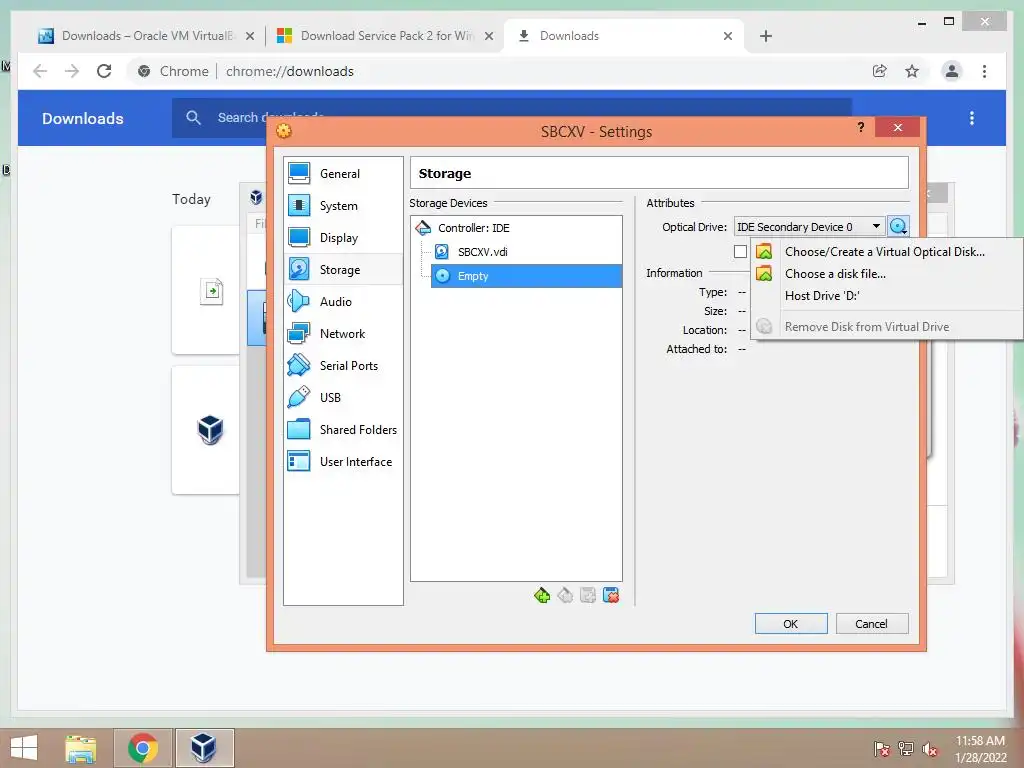This screenshot has height=768, width=1024.
Task: Open Network settings category
Action: click(343, 334)
